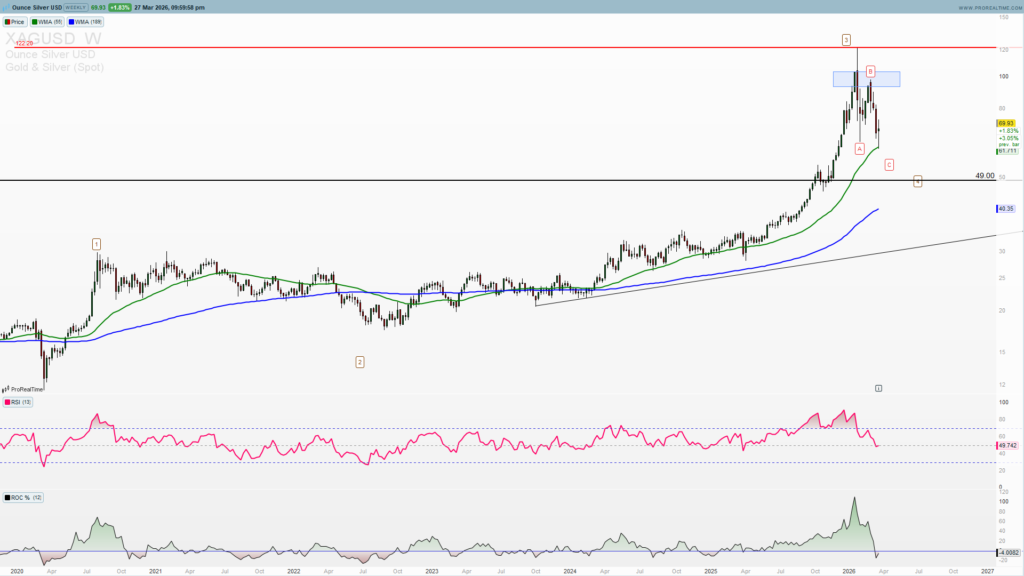Screen dimensions: 1024x576
Task: Click the Elliott wave label 3 marker
Action: pos(844,41)
